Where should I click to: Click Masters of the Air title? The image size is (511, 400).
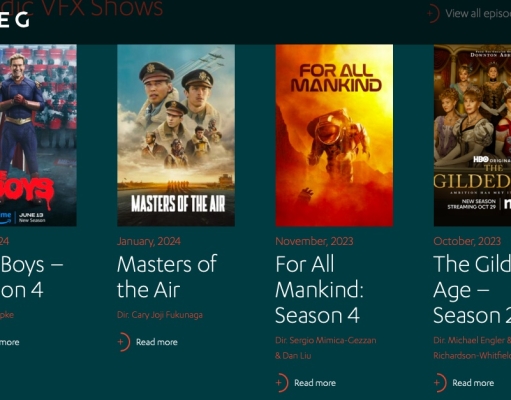(x=167, y=277)
